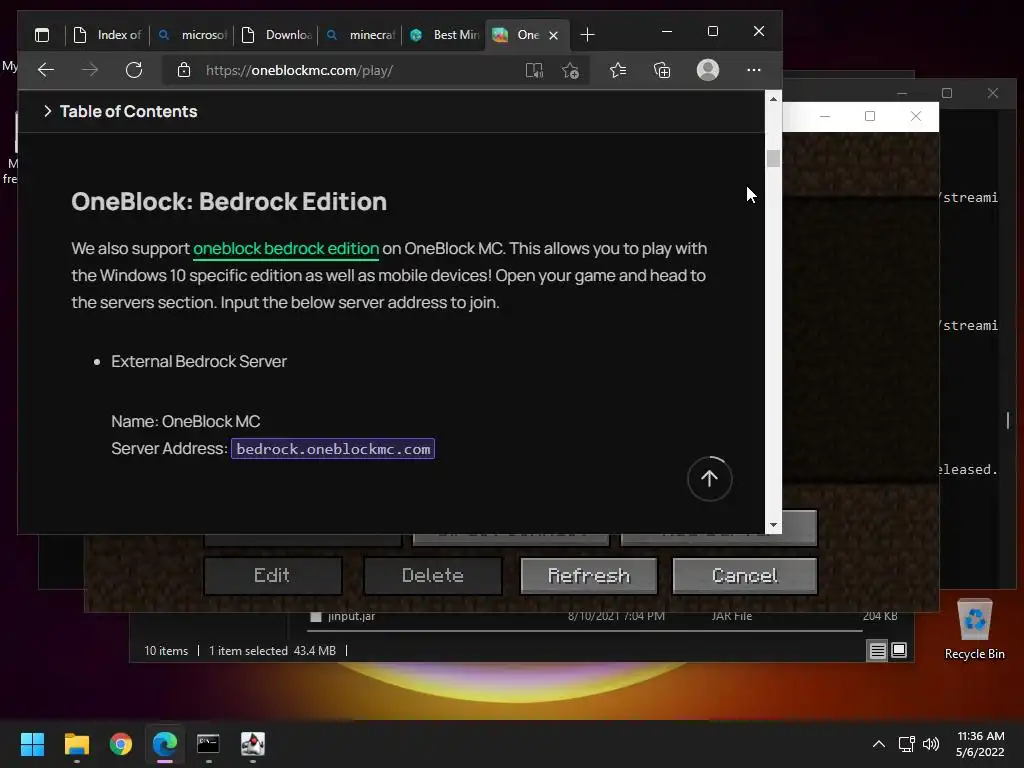The height and width of the screenshot is (768, 1024).
Task: Minimize the Minecraft window
Action: [825, 116]
